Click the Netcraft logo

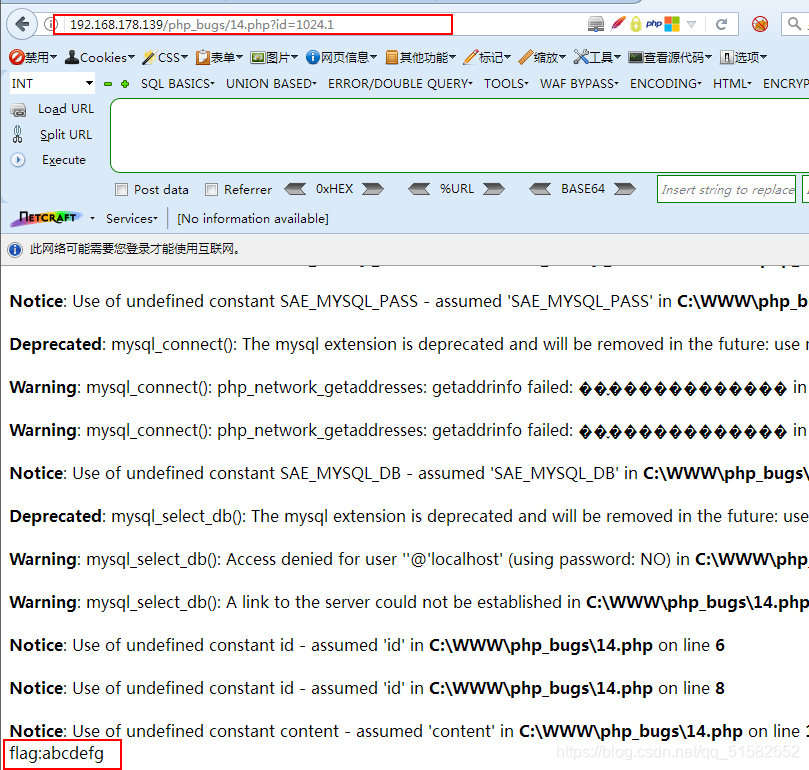[x=48, y=218]
